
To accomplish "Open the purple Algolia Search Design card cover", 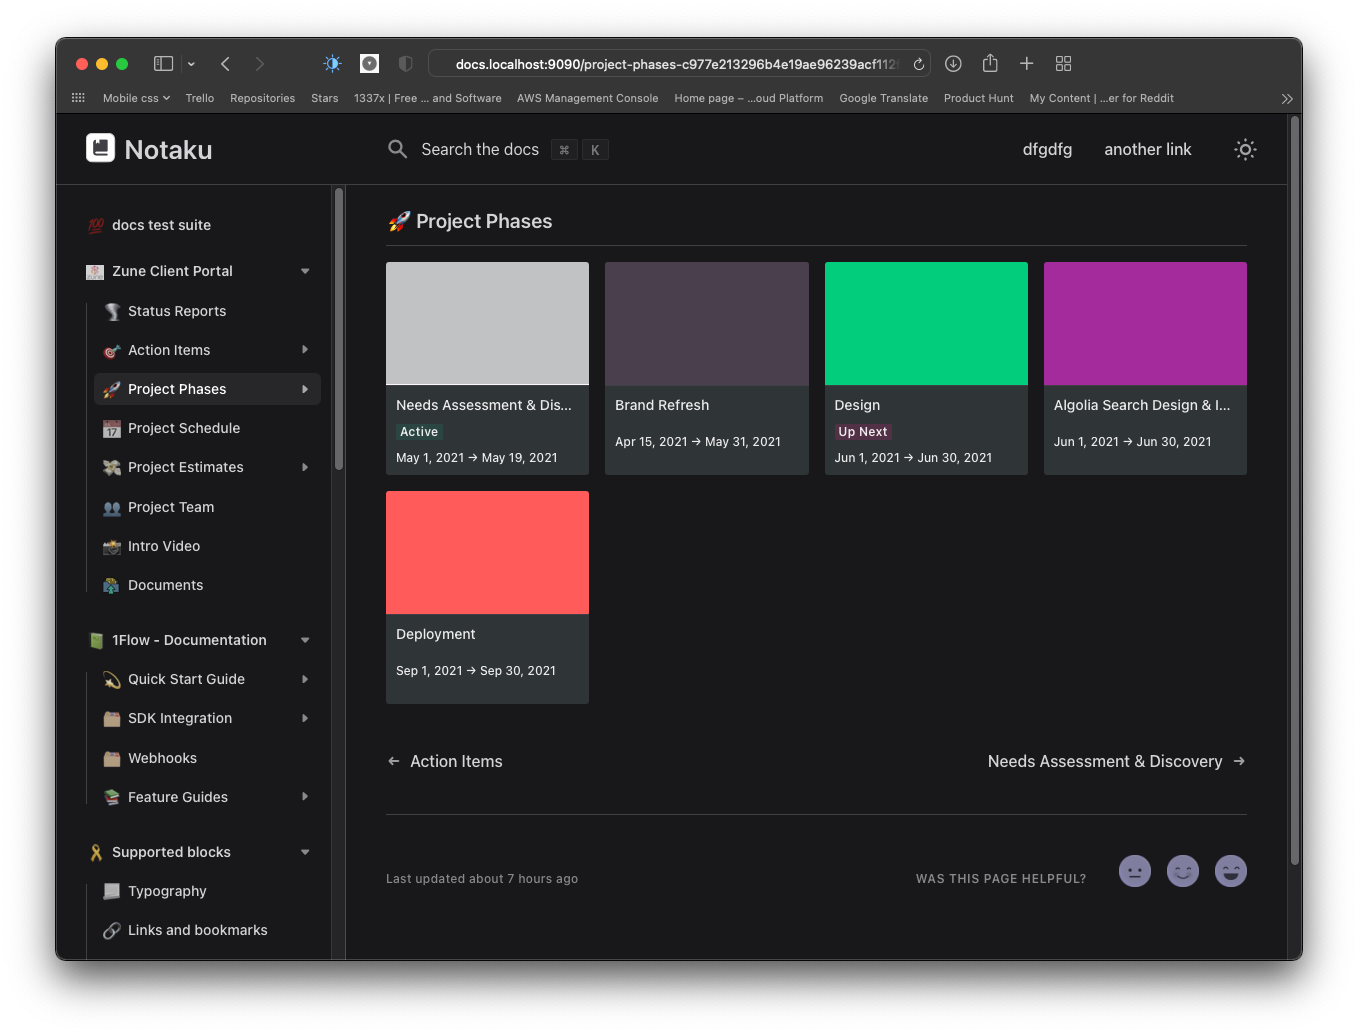I will (1145, 323).
